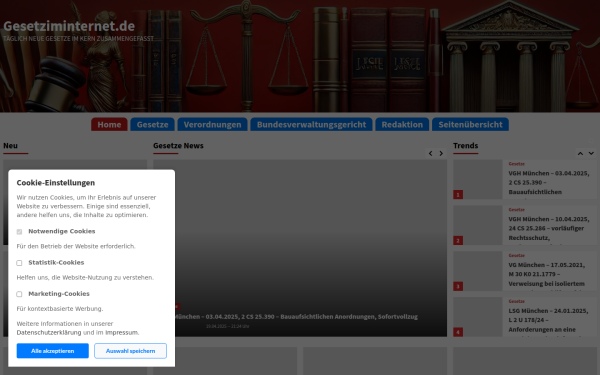
Task: Open trend VGH München 03.04.2025 article
Action: coord(549,183)
